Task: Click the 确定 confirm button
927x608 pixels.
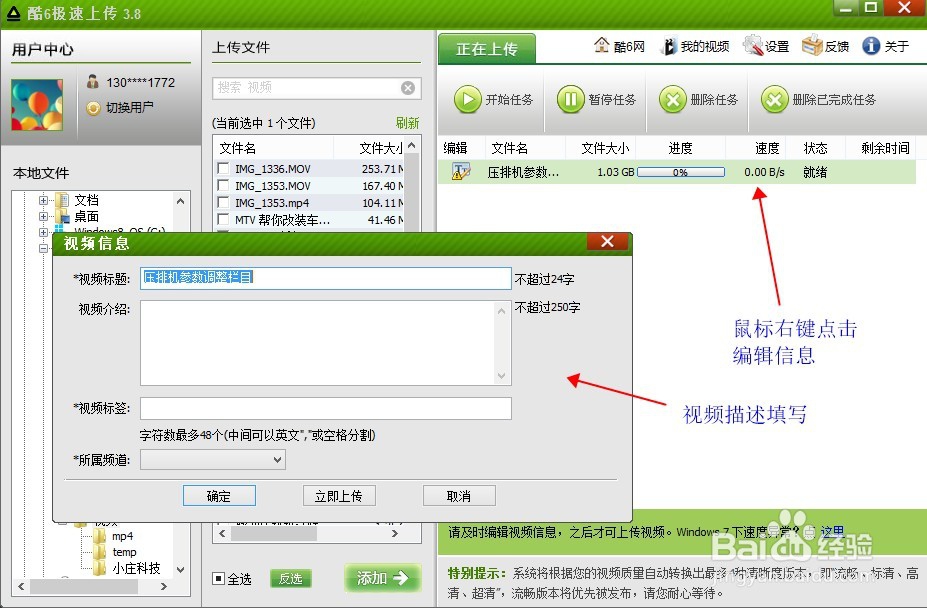Action: 219,496
